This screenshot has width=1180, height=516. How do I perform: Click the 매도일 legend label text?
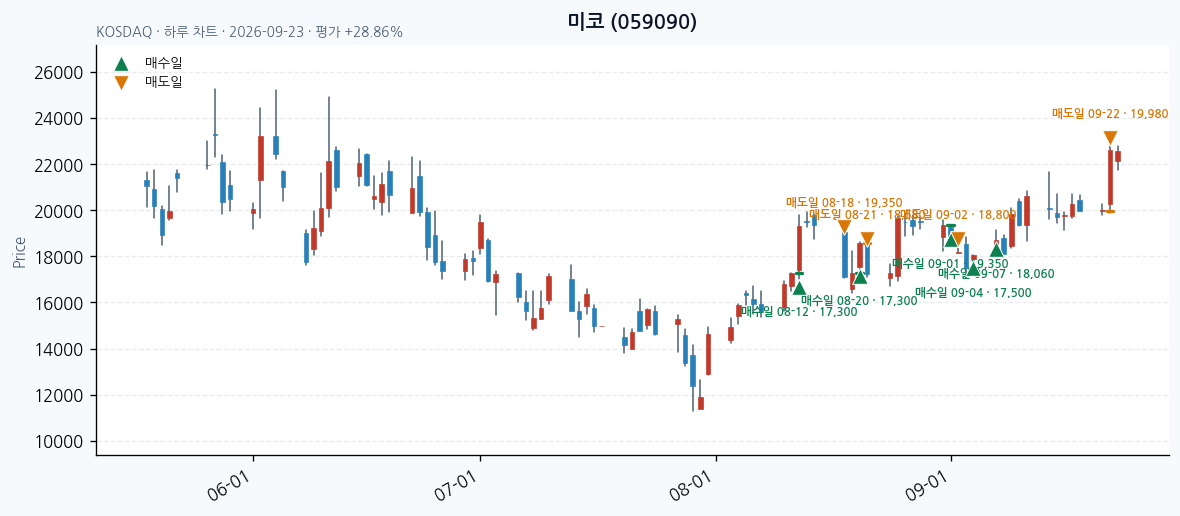(x=163, y=81)
